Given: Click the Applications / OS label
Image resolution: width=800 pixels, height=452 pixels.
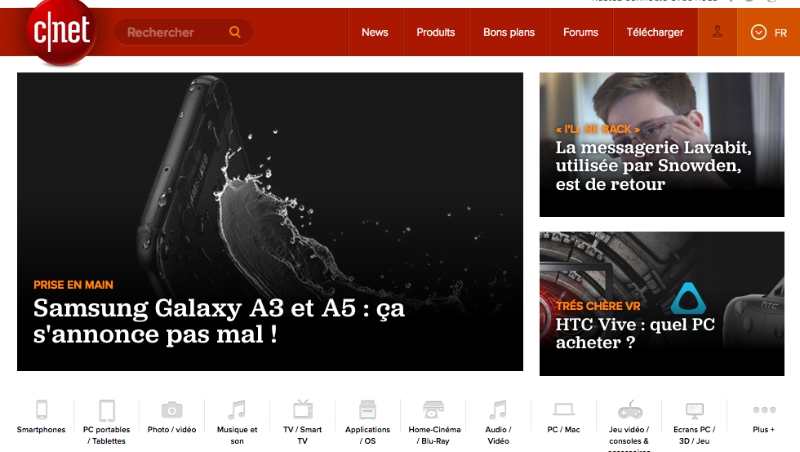Looking at the screenshot, I should point(367,435).
